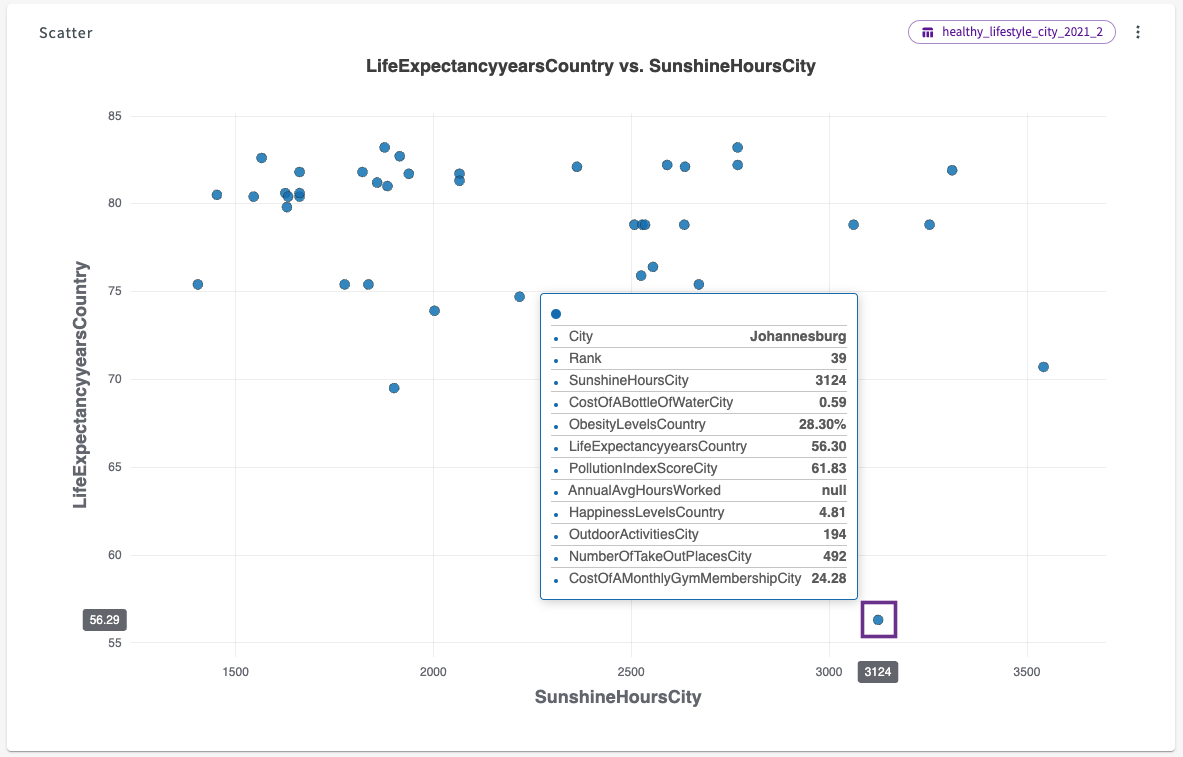Click the "OutdoorActivitiesCity" tooltip row
Screen dimensions: 1183x757
(699, 534)
